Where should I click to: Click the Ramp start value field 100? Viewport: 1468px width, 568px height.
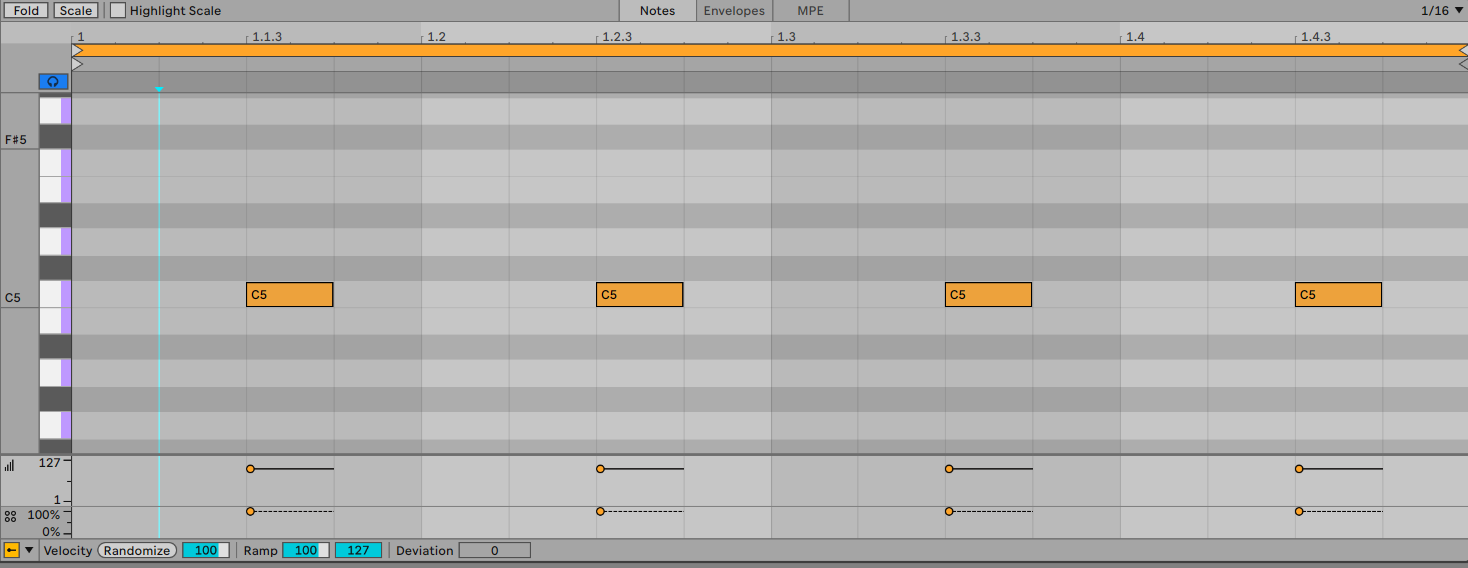click(306, 550)
